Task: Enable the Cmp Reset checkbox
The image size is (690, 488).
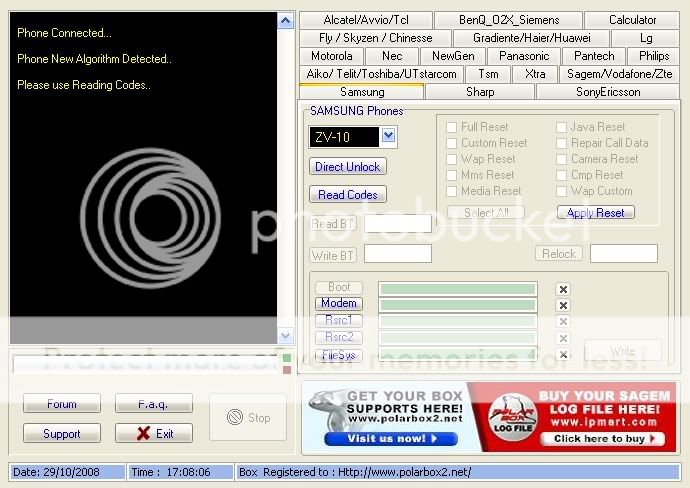Action: 561,175
